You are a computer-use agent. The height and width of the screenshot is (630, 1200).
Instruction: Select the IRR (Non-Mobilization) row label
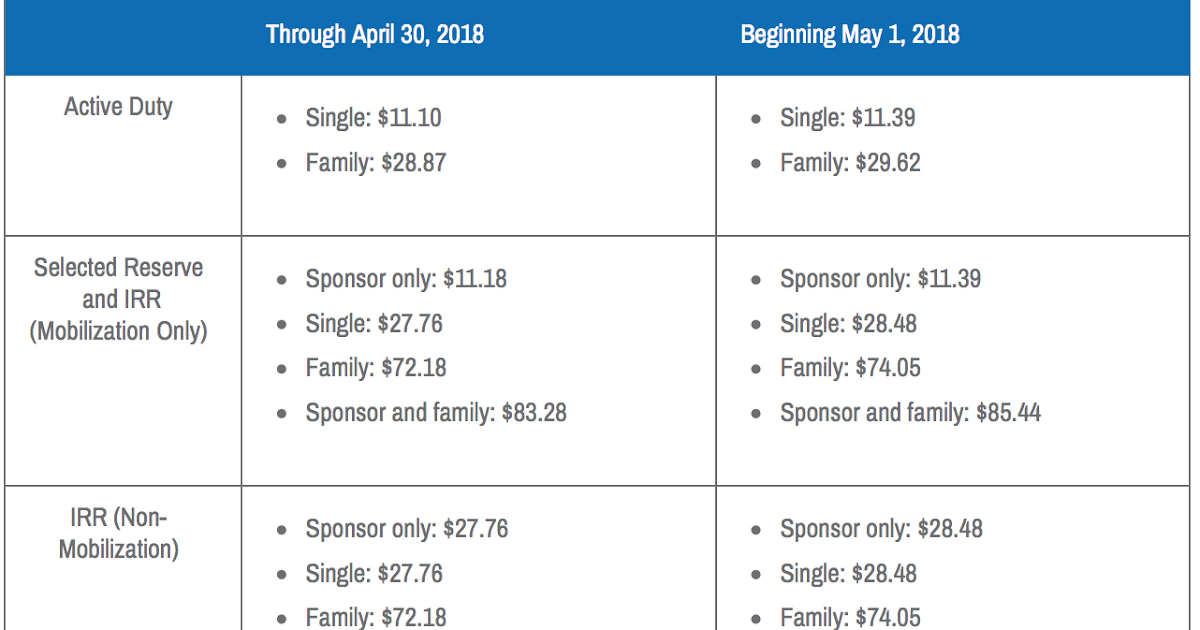pyautogui.click(x=118, y=533)
